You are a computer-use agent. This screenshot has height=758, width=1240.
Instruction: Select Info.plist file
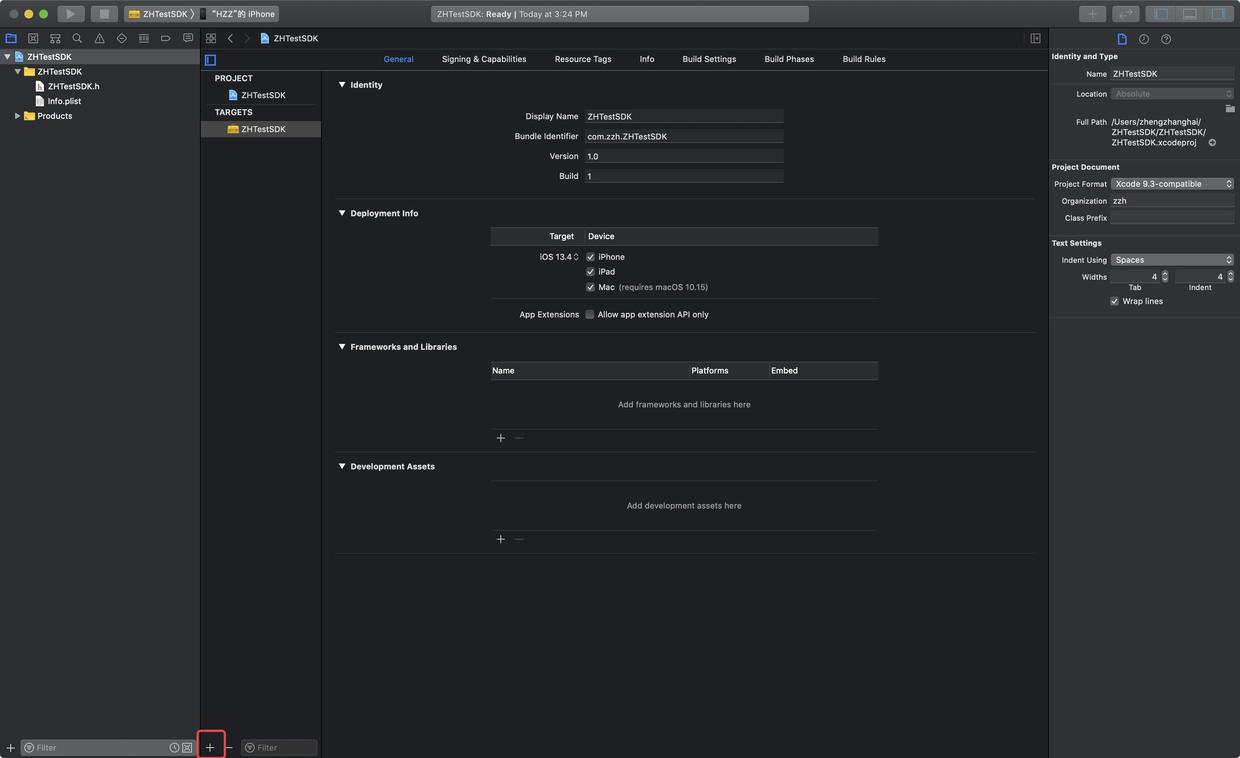pos(64,101)
